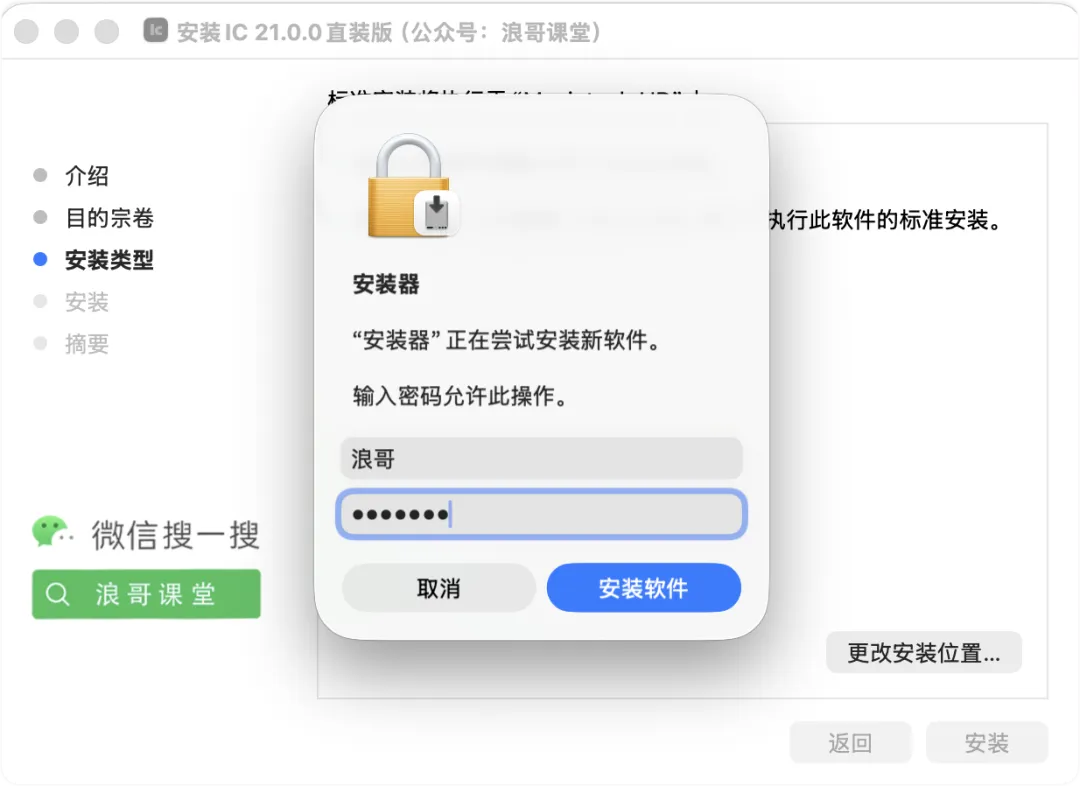Click the username field showing 浪哥

[541, 458]
